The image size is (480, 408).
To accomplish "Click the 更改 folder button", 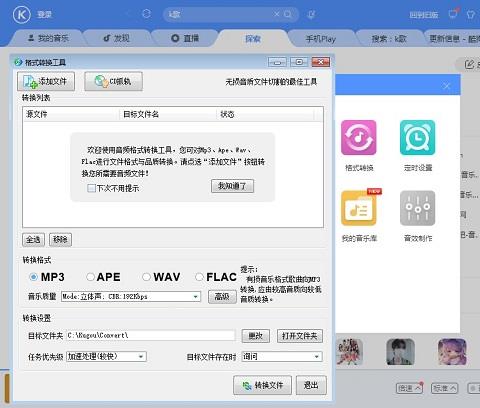I will (x=256, y=336).
